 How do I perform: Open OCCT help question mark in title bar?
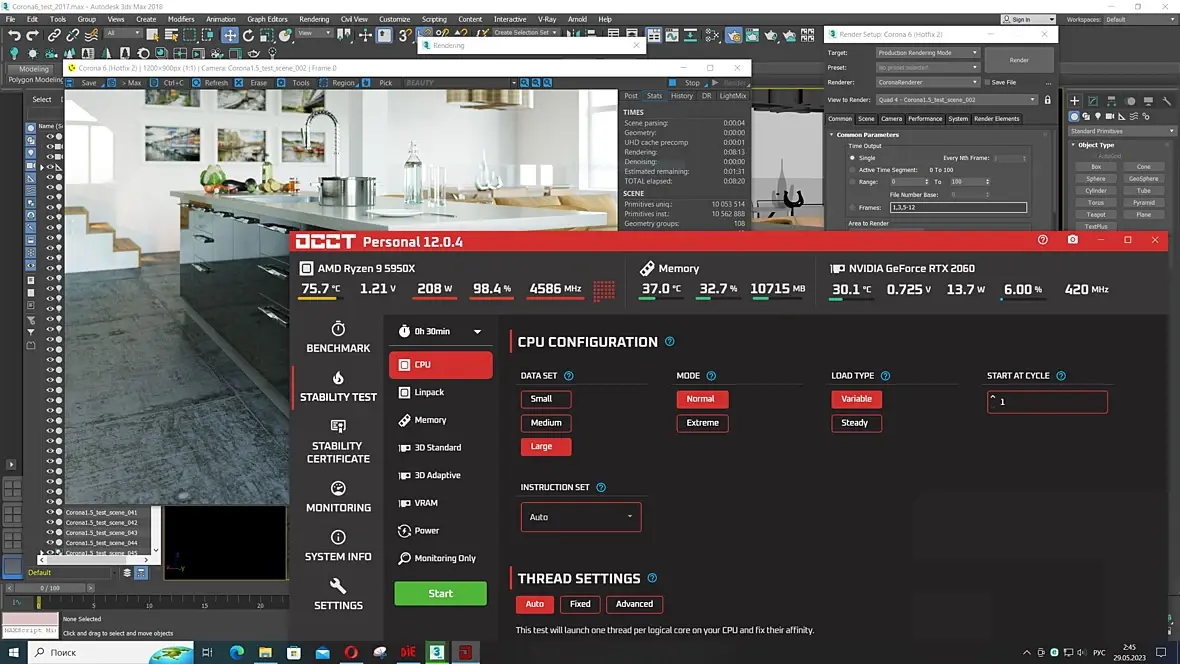(x=1042, y=239)
